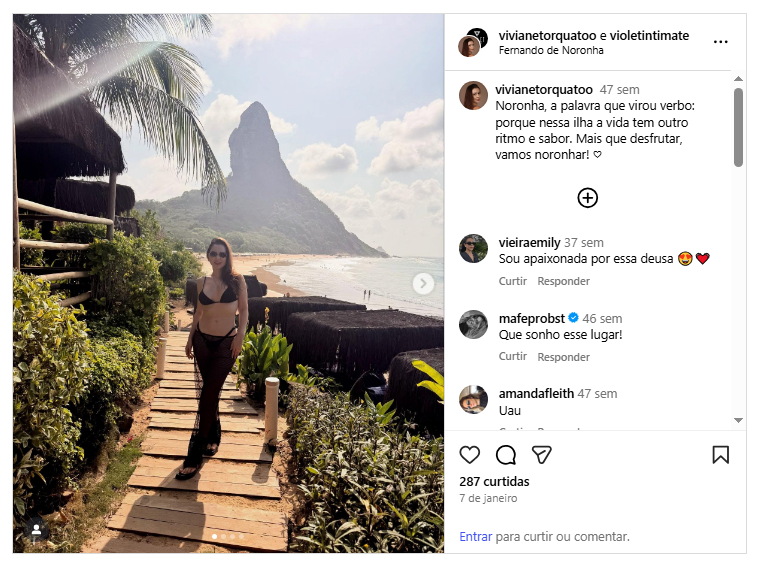Open vieiraemily's profile avatar

(473, 248)
